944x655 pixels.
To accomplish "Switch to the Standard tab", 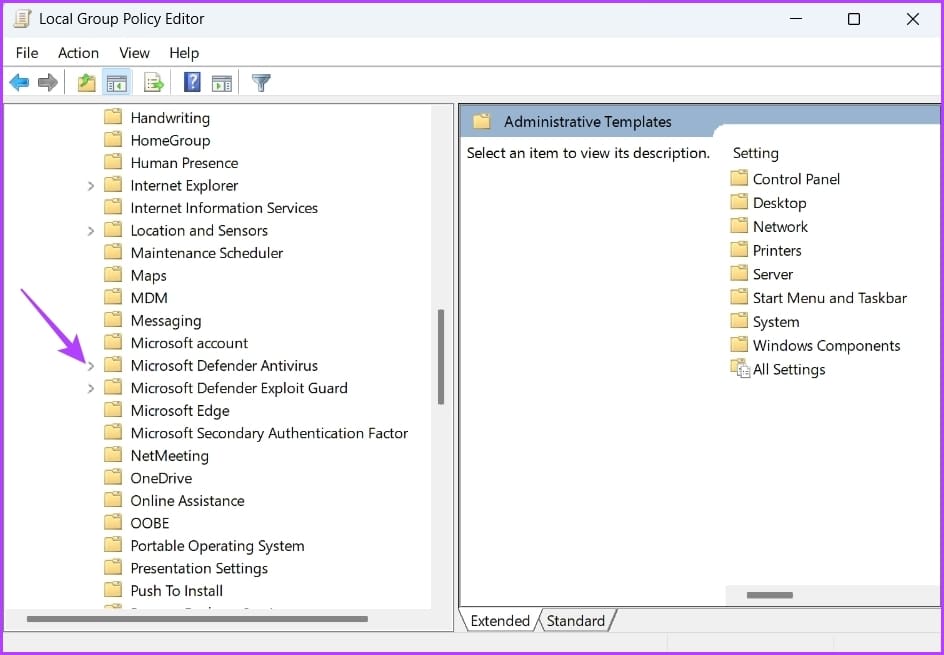I will [576, 621].
